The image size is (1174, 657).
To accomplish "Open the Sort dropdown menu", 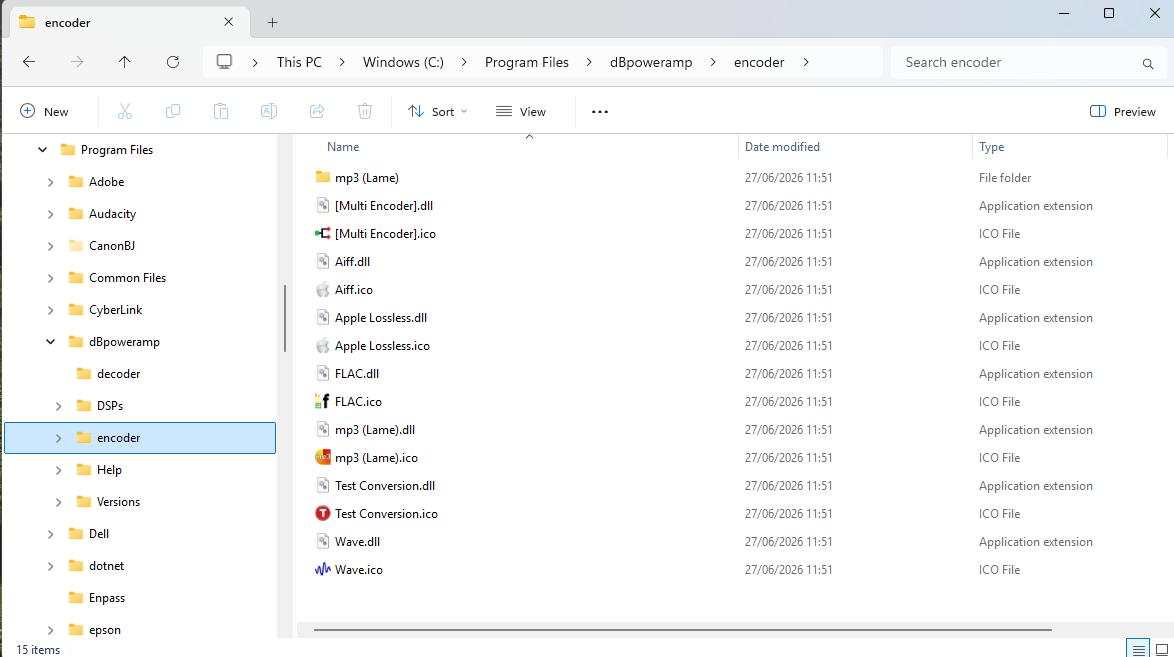I will [438, 112].
